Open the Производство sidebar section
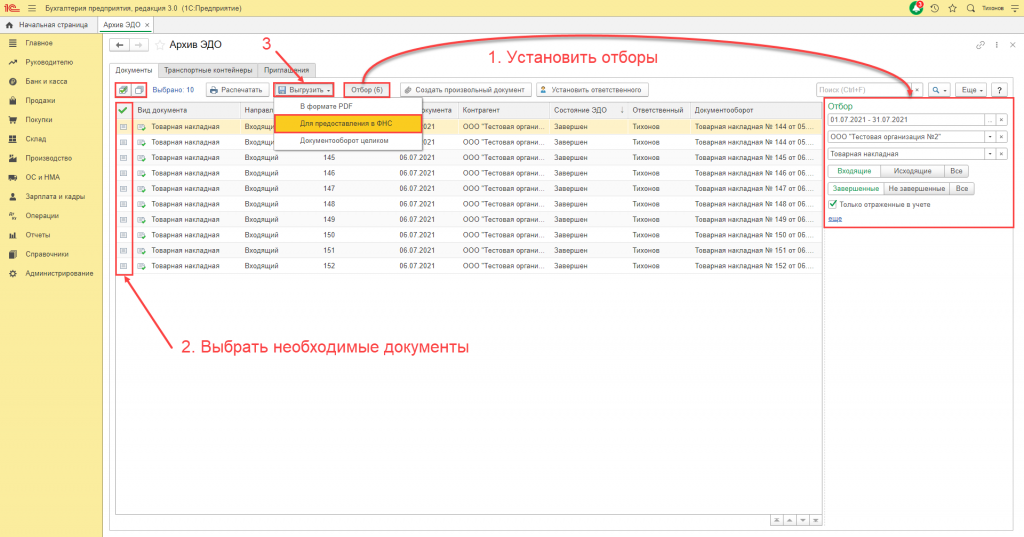Screen dimensions: 1024x537 click(x=48, y=158)
